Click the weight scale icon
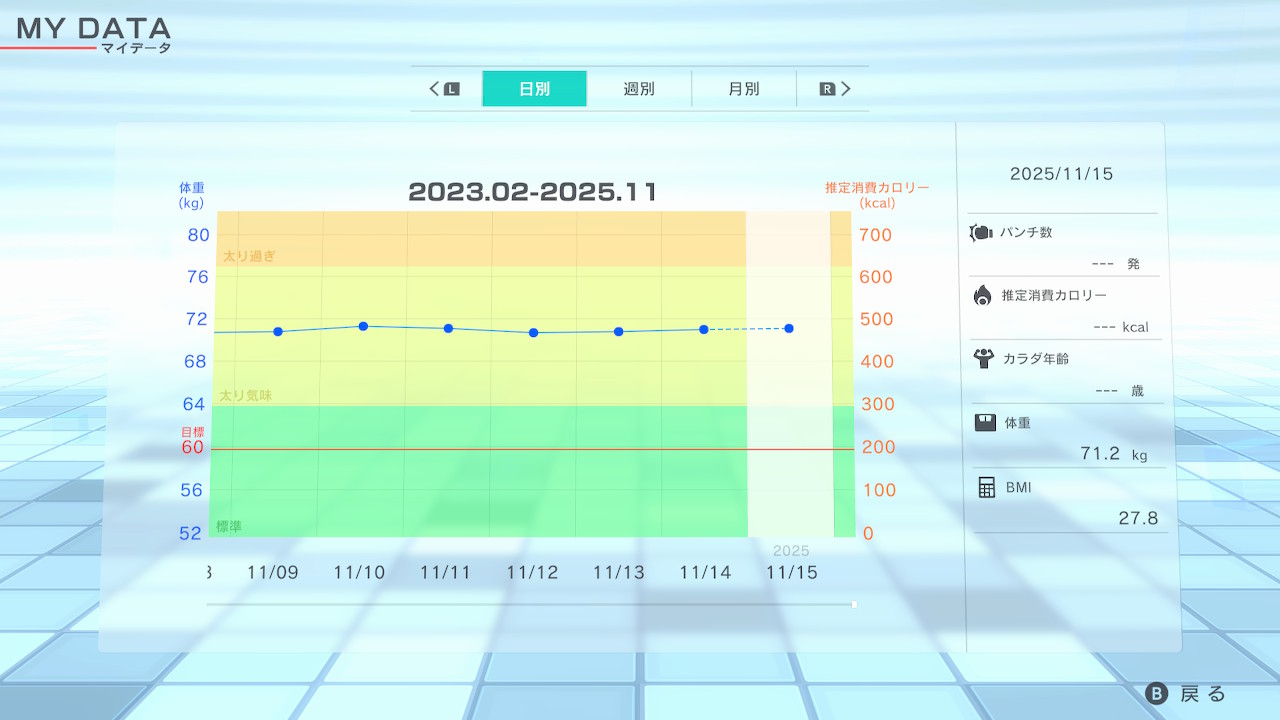 click(985, 422)
